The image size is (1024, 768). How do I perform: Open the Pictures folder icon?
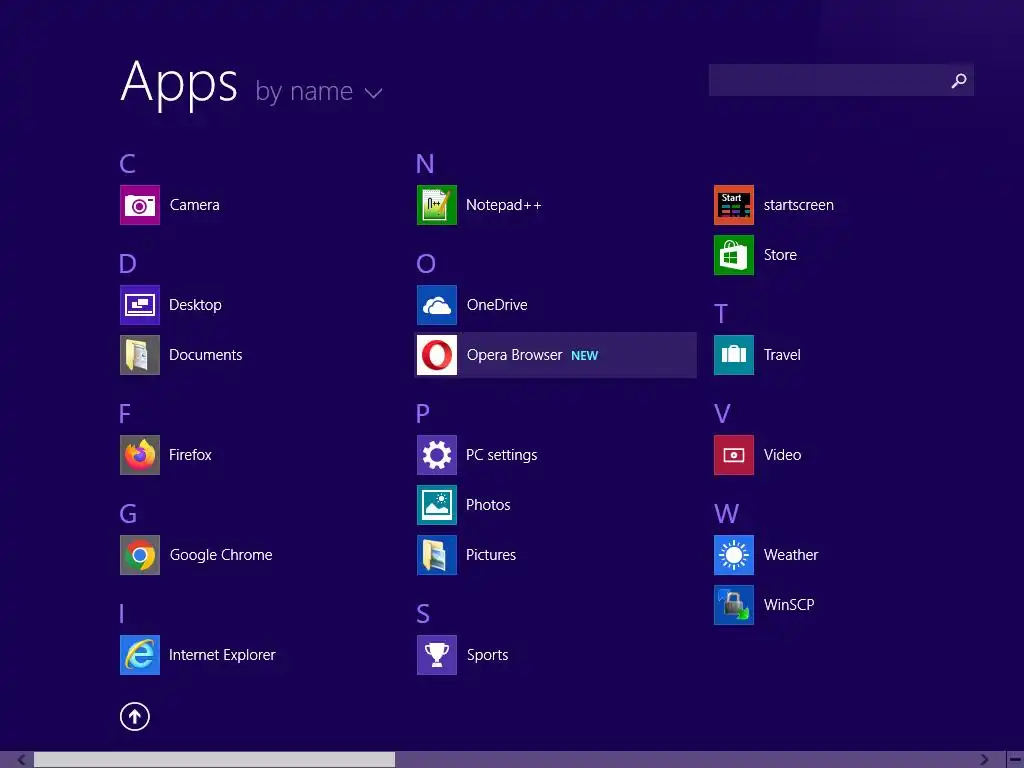437,555
